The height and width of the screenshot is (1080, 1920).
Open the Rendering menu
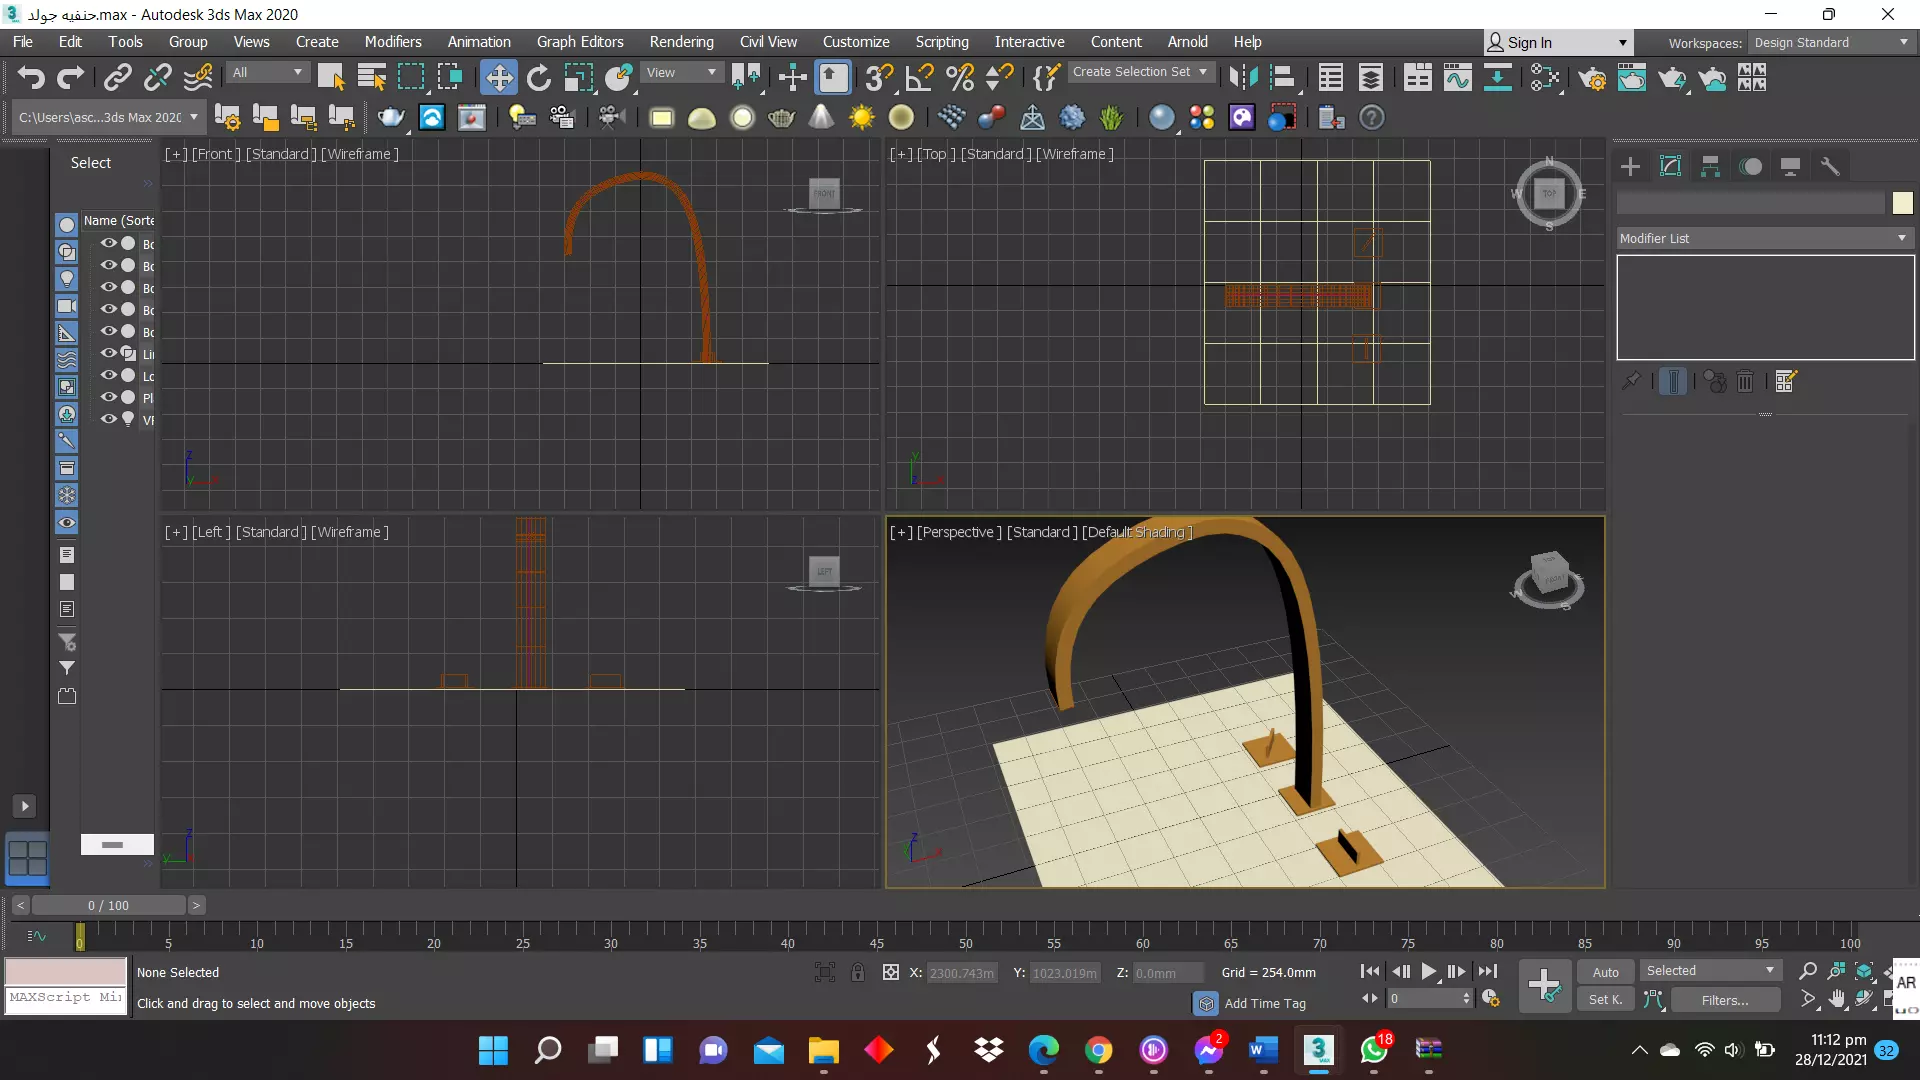click(x=681, y=42)
